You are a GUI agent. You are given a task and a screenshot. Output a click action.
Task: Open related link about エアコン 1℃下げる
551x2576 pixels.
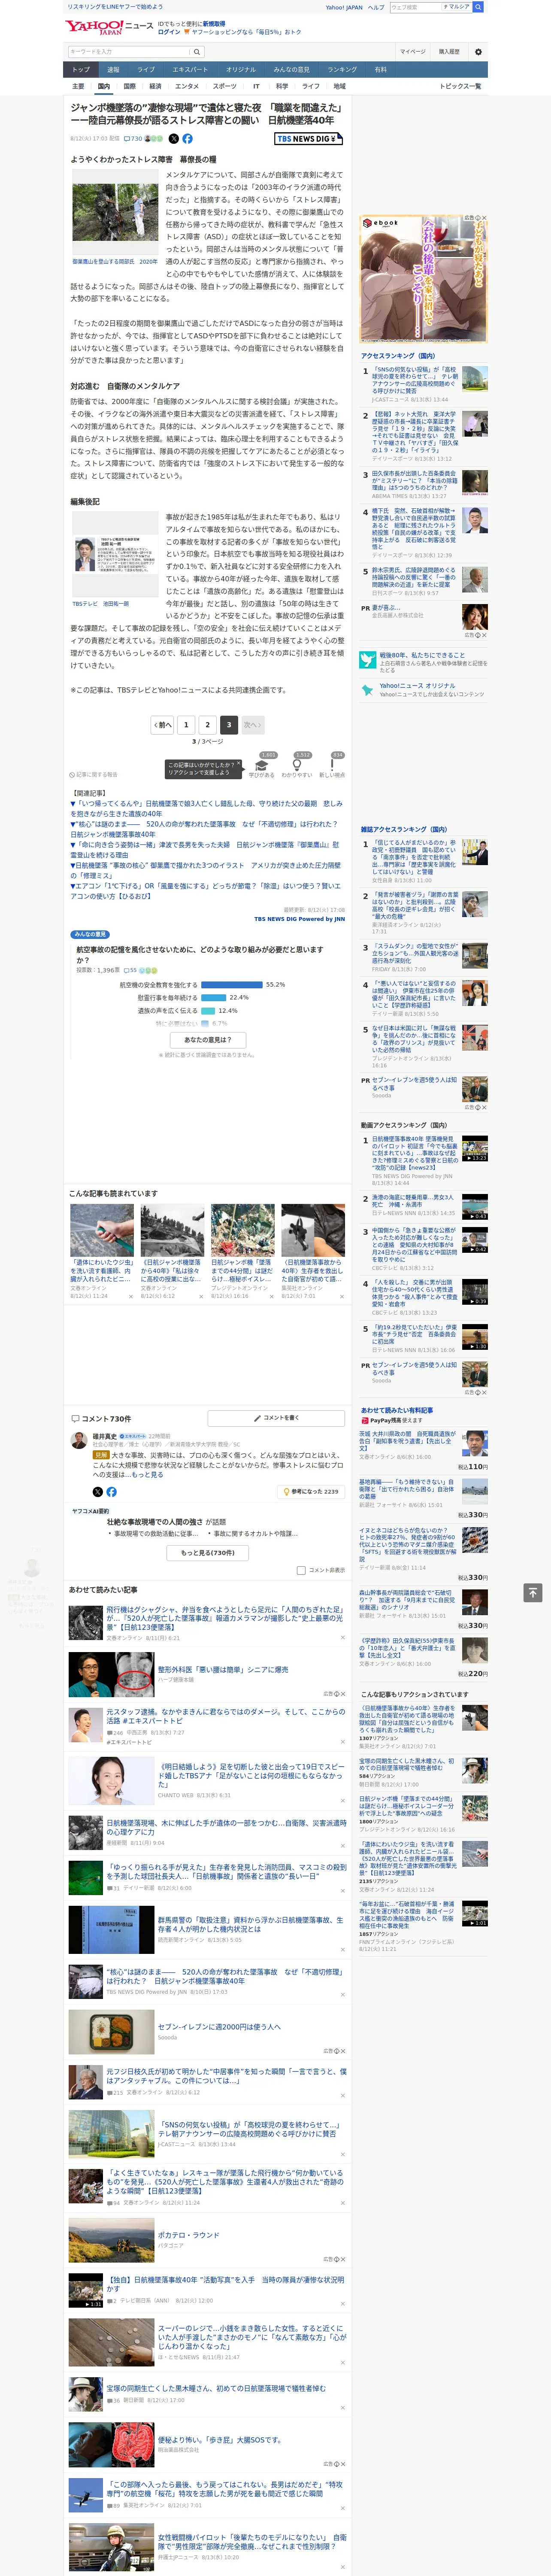click(205, 890)
